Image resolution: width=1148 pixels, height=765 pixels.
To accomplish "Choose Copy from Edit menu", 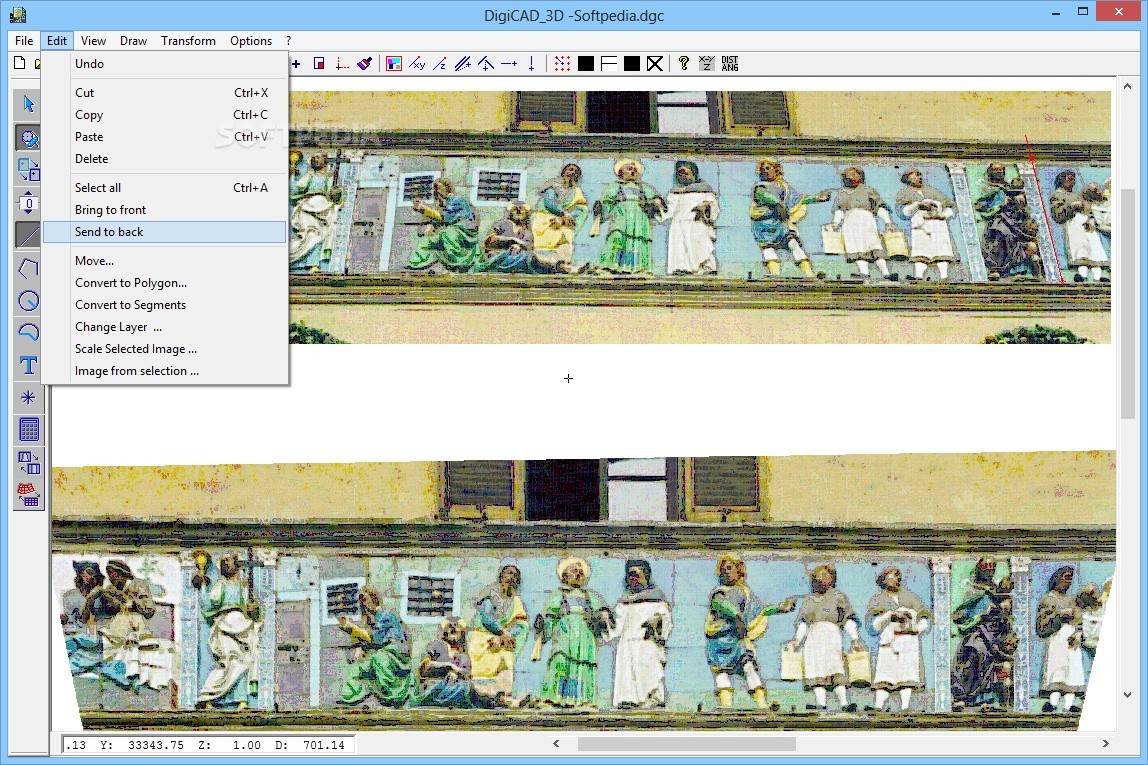I will 165,115.
